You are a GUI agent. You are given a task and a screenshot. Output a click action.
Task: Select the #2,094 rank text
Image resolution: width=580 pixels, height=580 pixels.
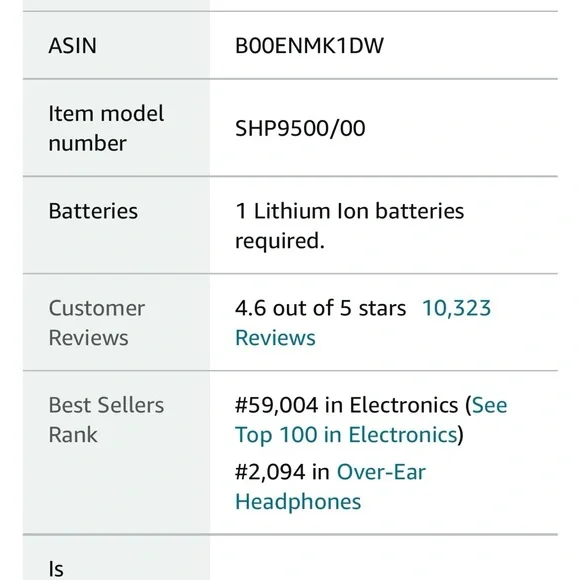pos(270,472)
